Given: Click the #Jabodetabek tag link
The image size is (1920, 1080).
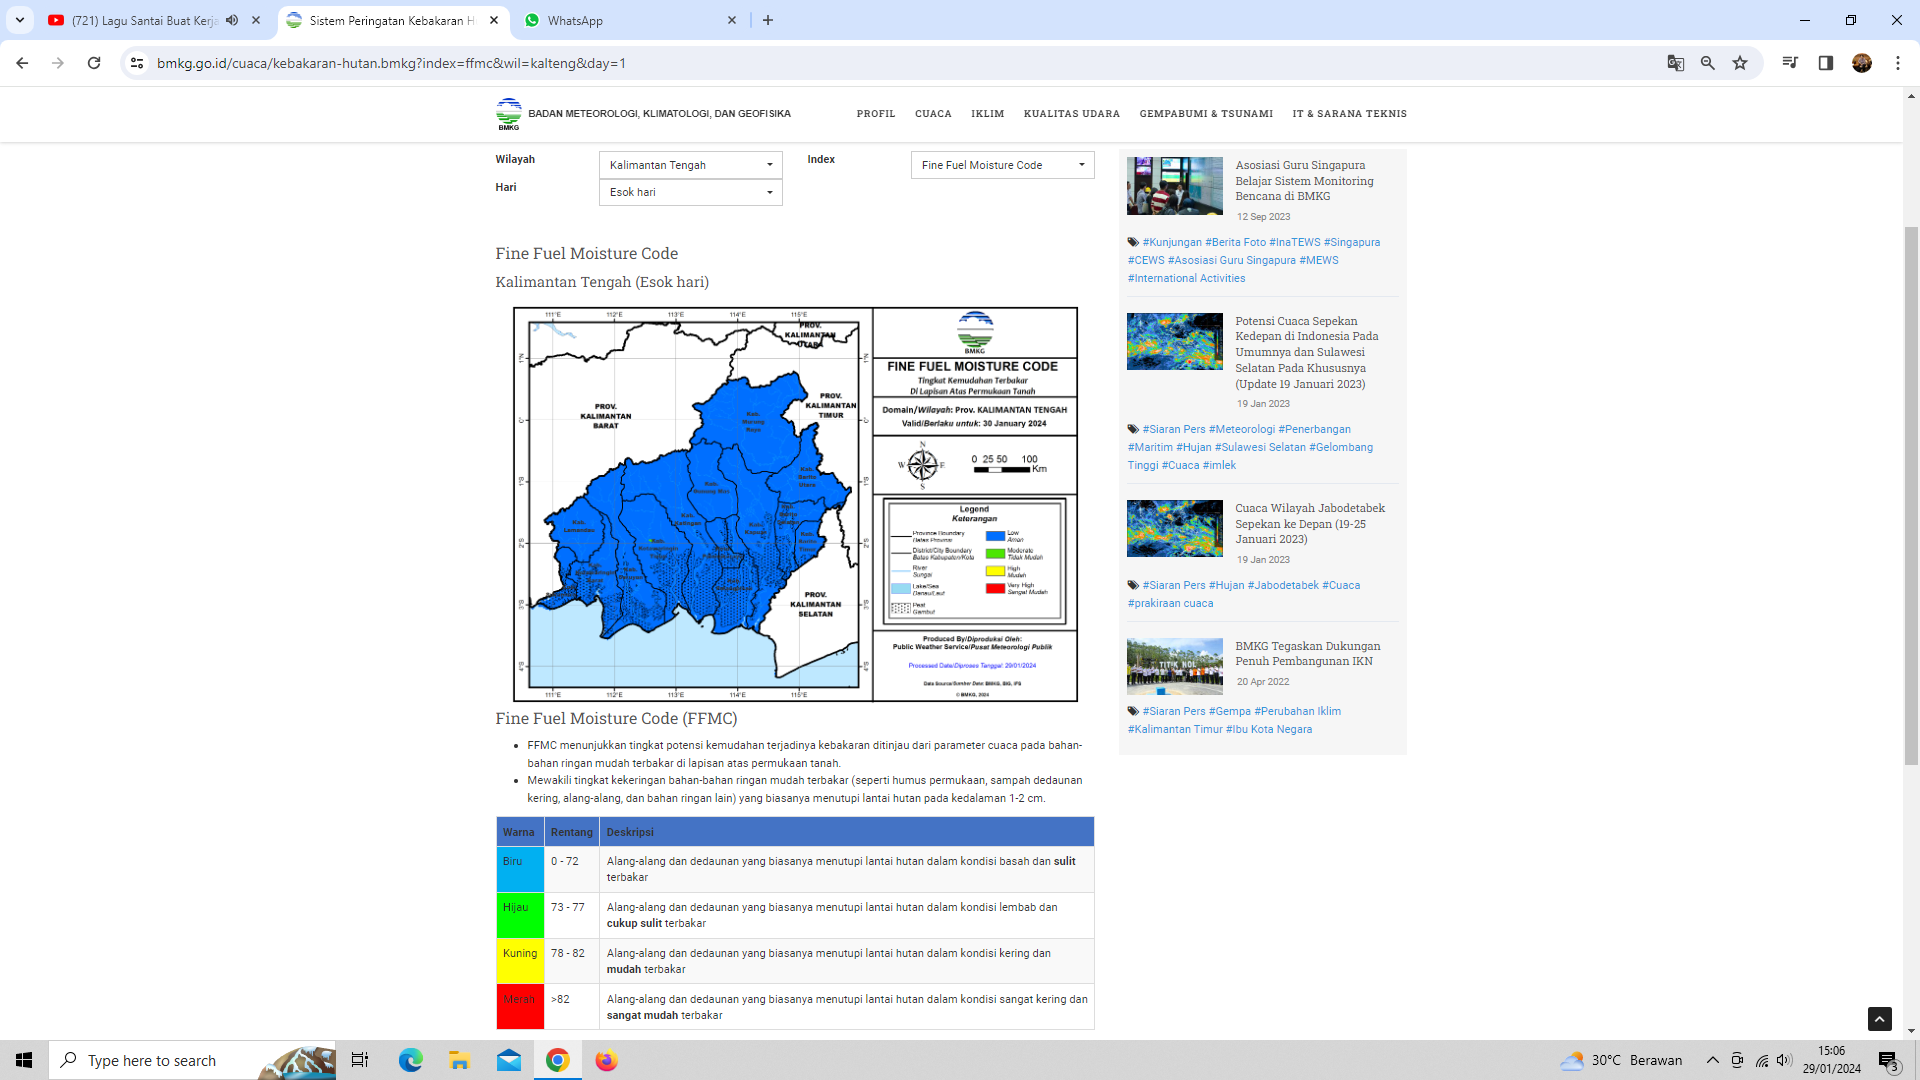Looking at the screenshot, I should [1283, 585].
